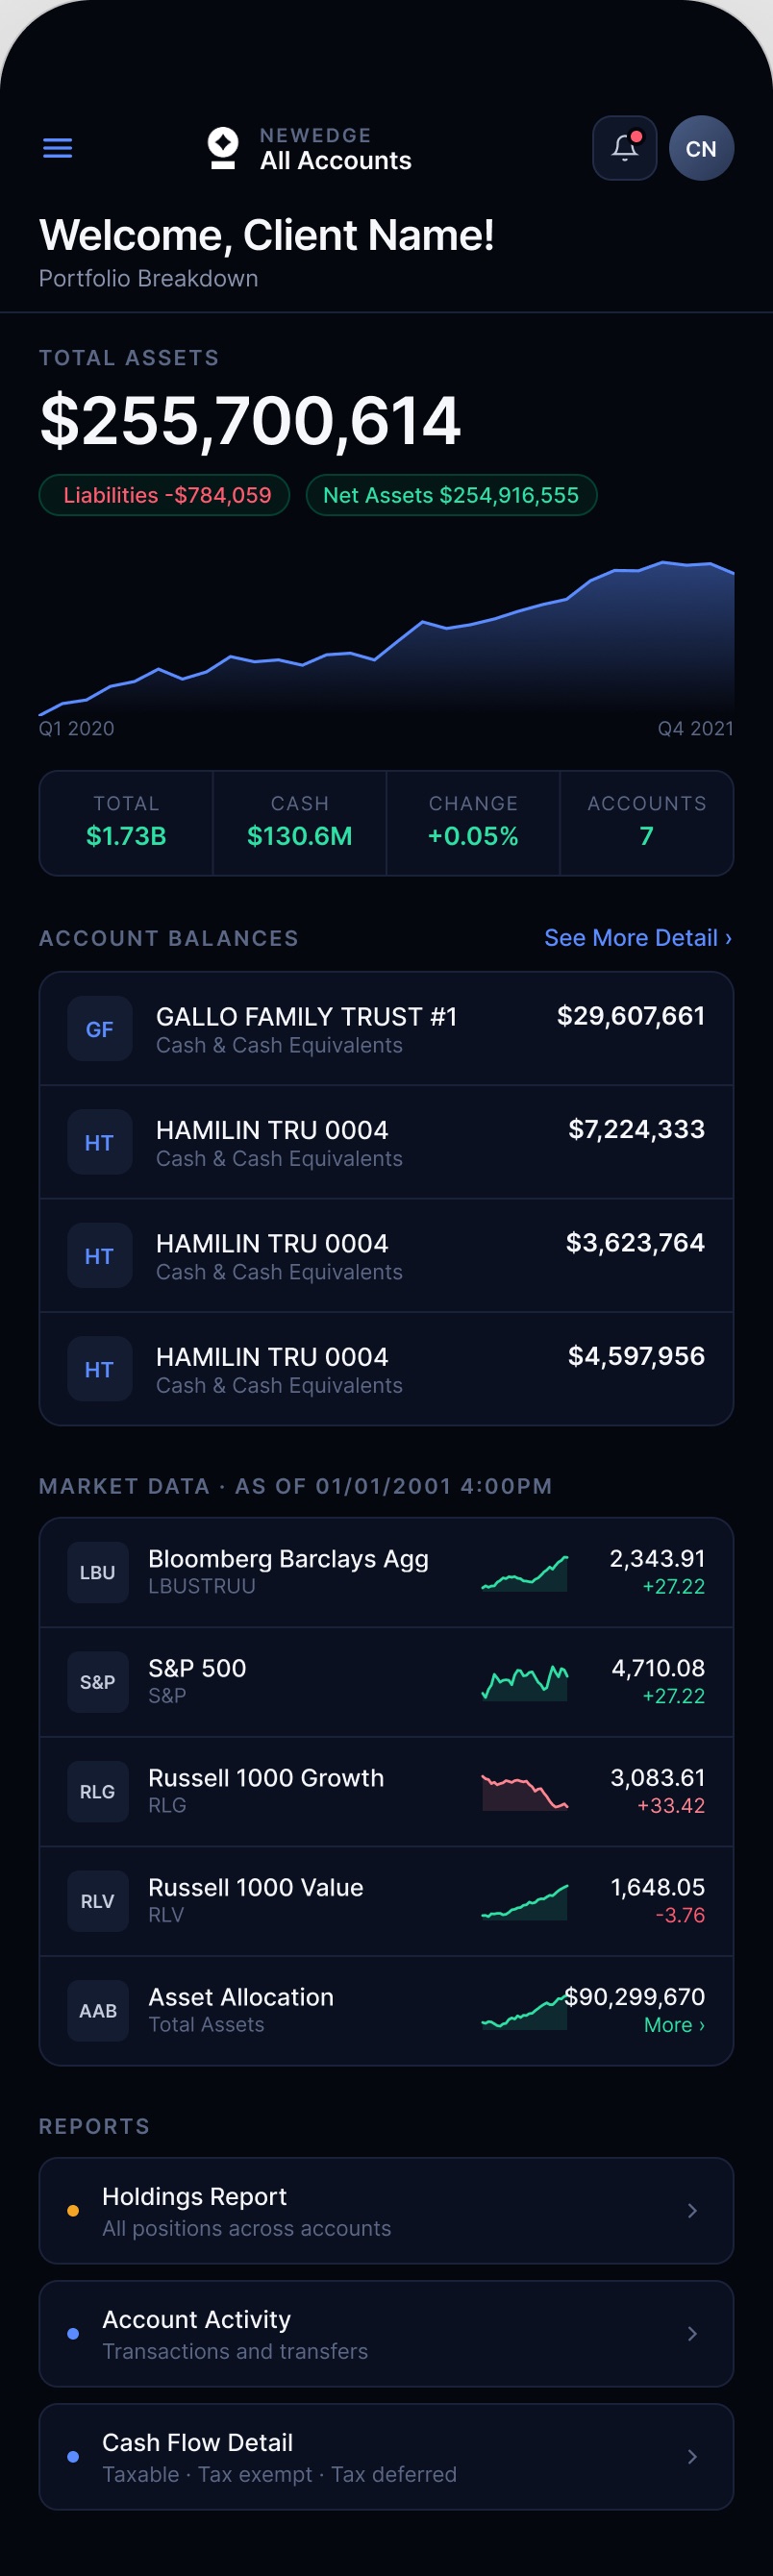This screenshot has width=773, height=2576.
Task: Select the ACCOUNTS 7 stat
Action: tap(647, 823)
